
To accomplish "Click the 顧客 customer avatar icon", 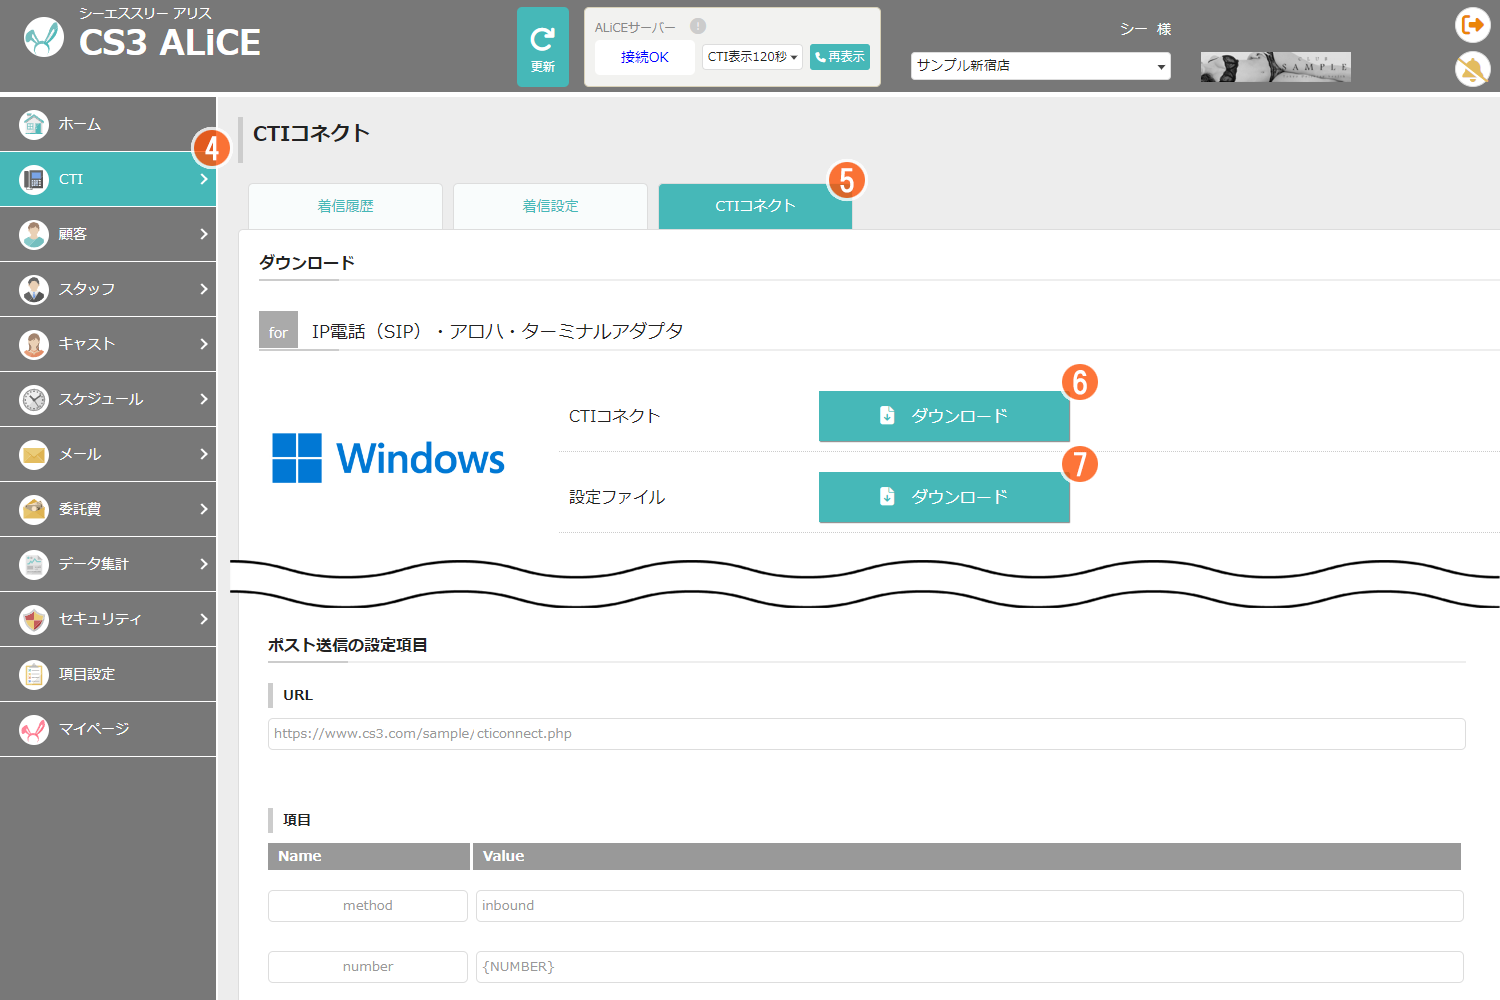I will pyautogui.click(x=34, y=234).
